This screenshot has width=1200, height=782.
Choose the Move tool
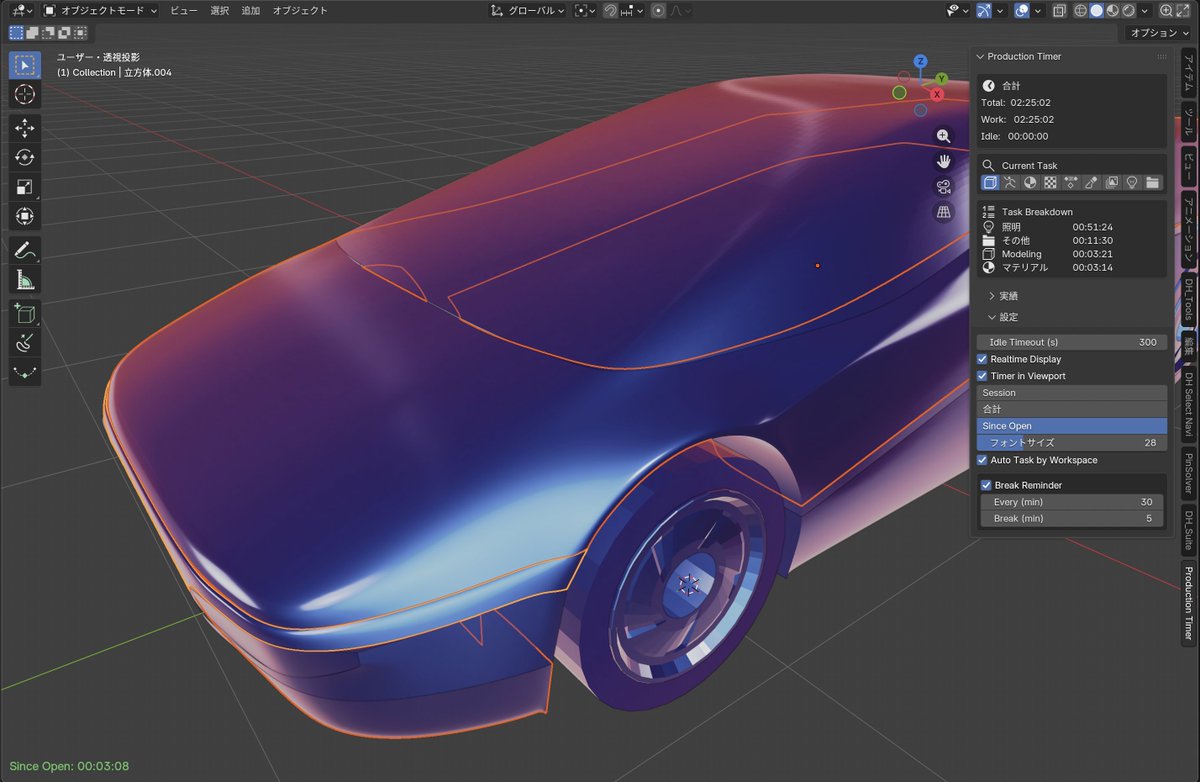[25, 128]
